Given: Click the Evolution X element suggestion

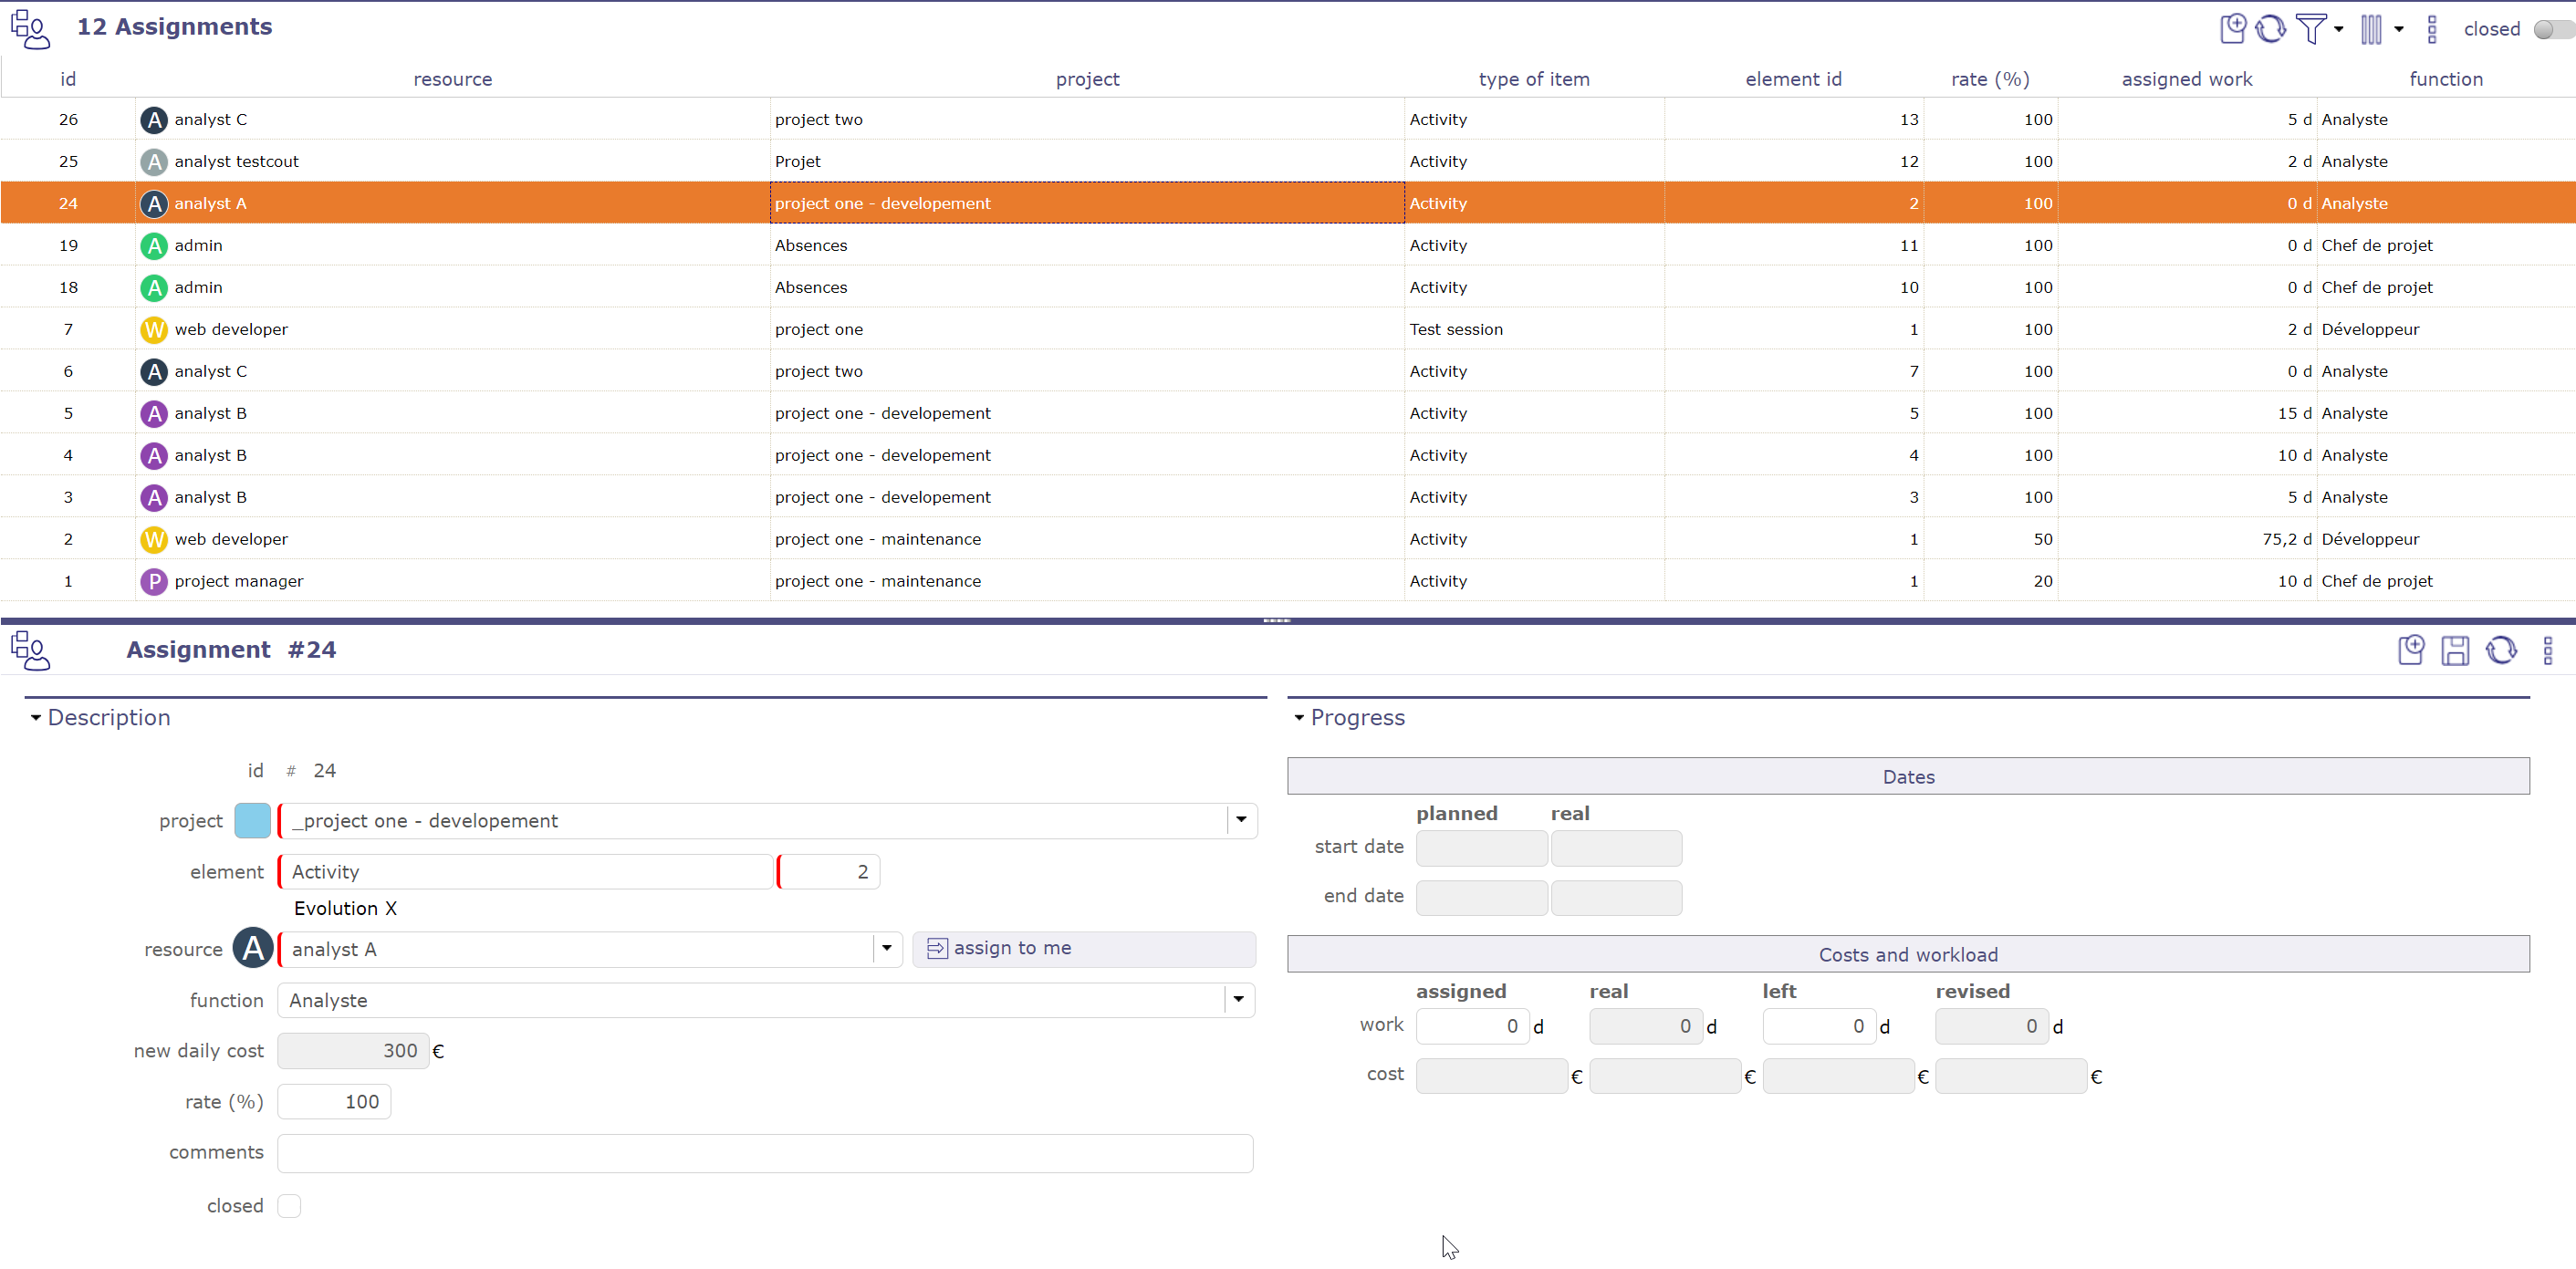Looking at the screenshot, I should pyautogui.click(x=345, y=908).
